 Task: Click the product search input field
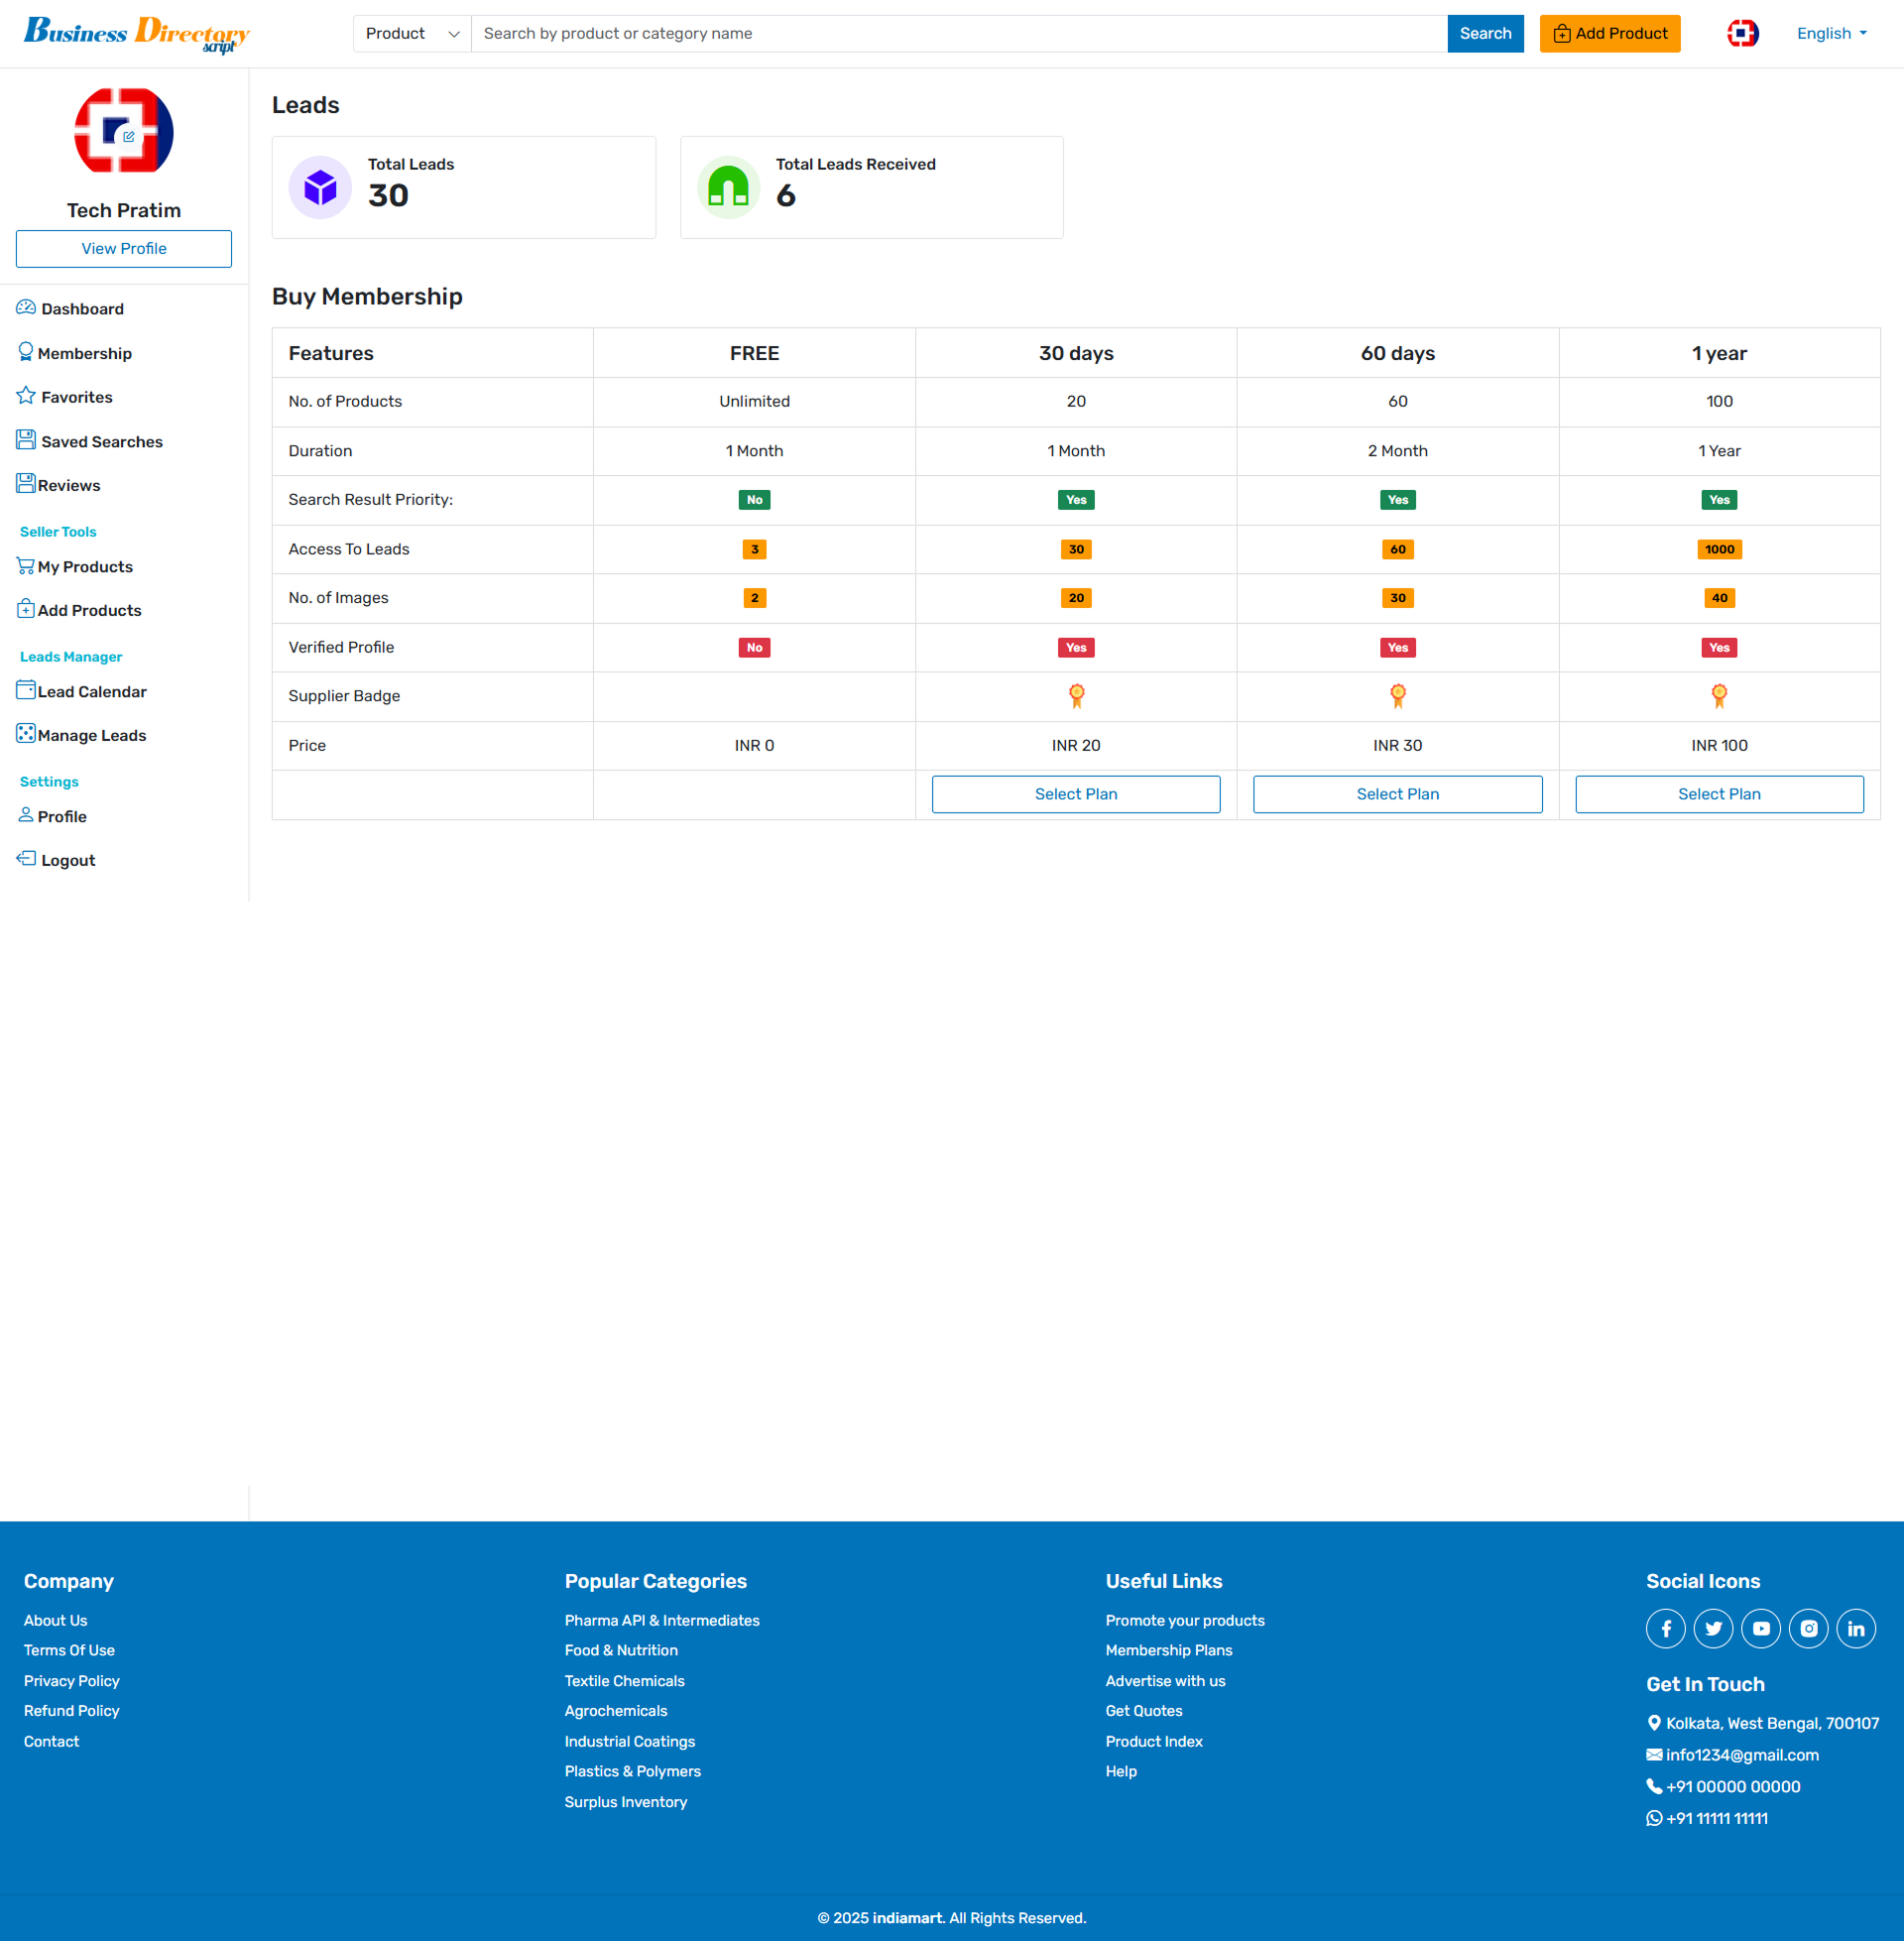(x=958, y=33)
